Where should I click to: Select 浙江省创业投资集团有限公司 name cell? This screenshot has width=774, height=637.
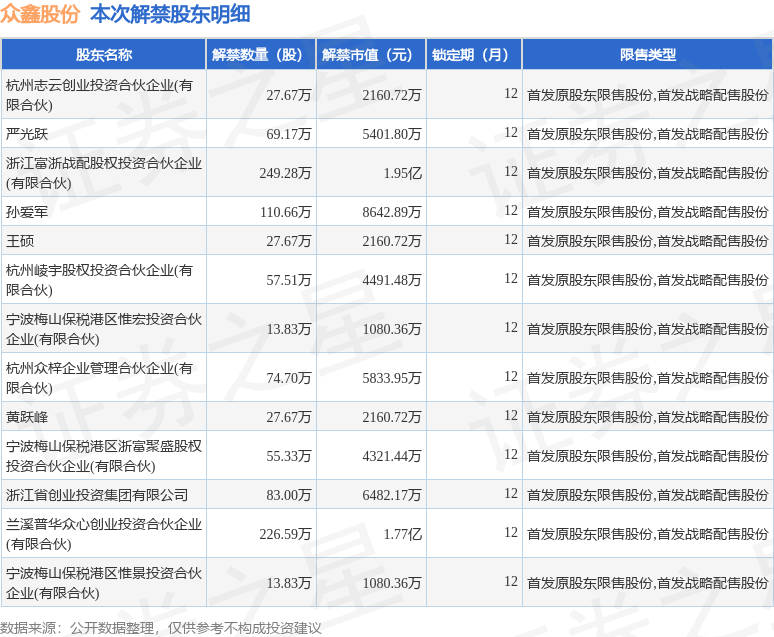click(97, 495)
